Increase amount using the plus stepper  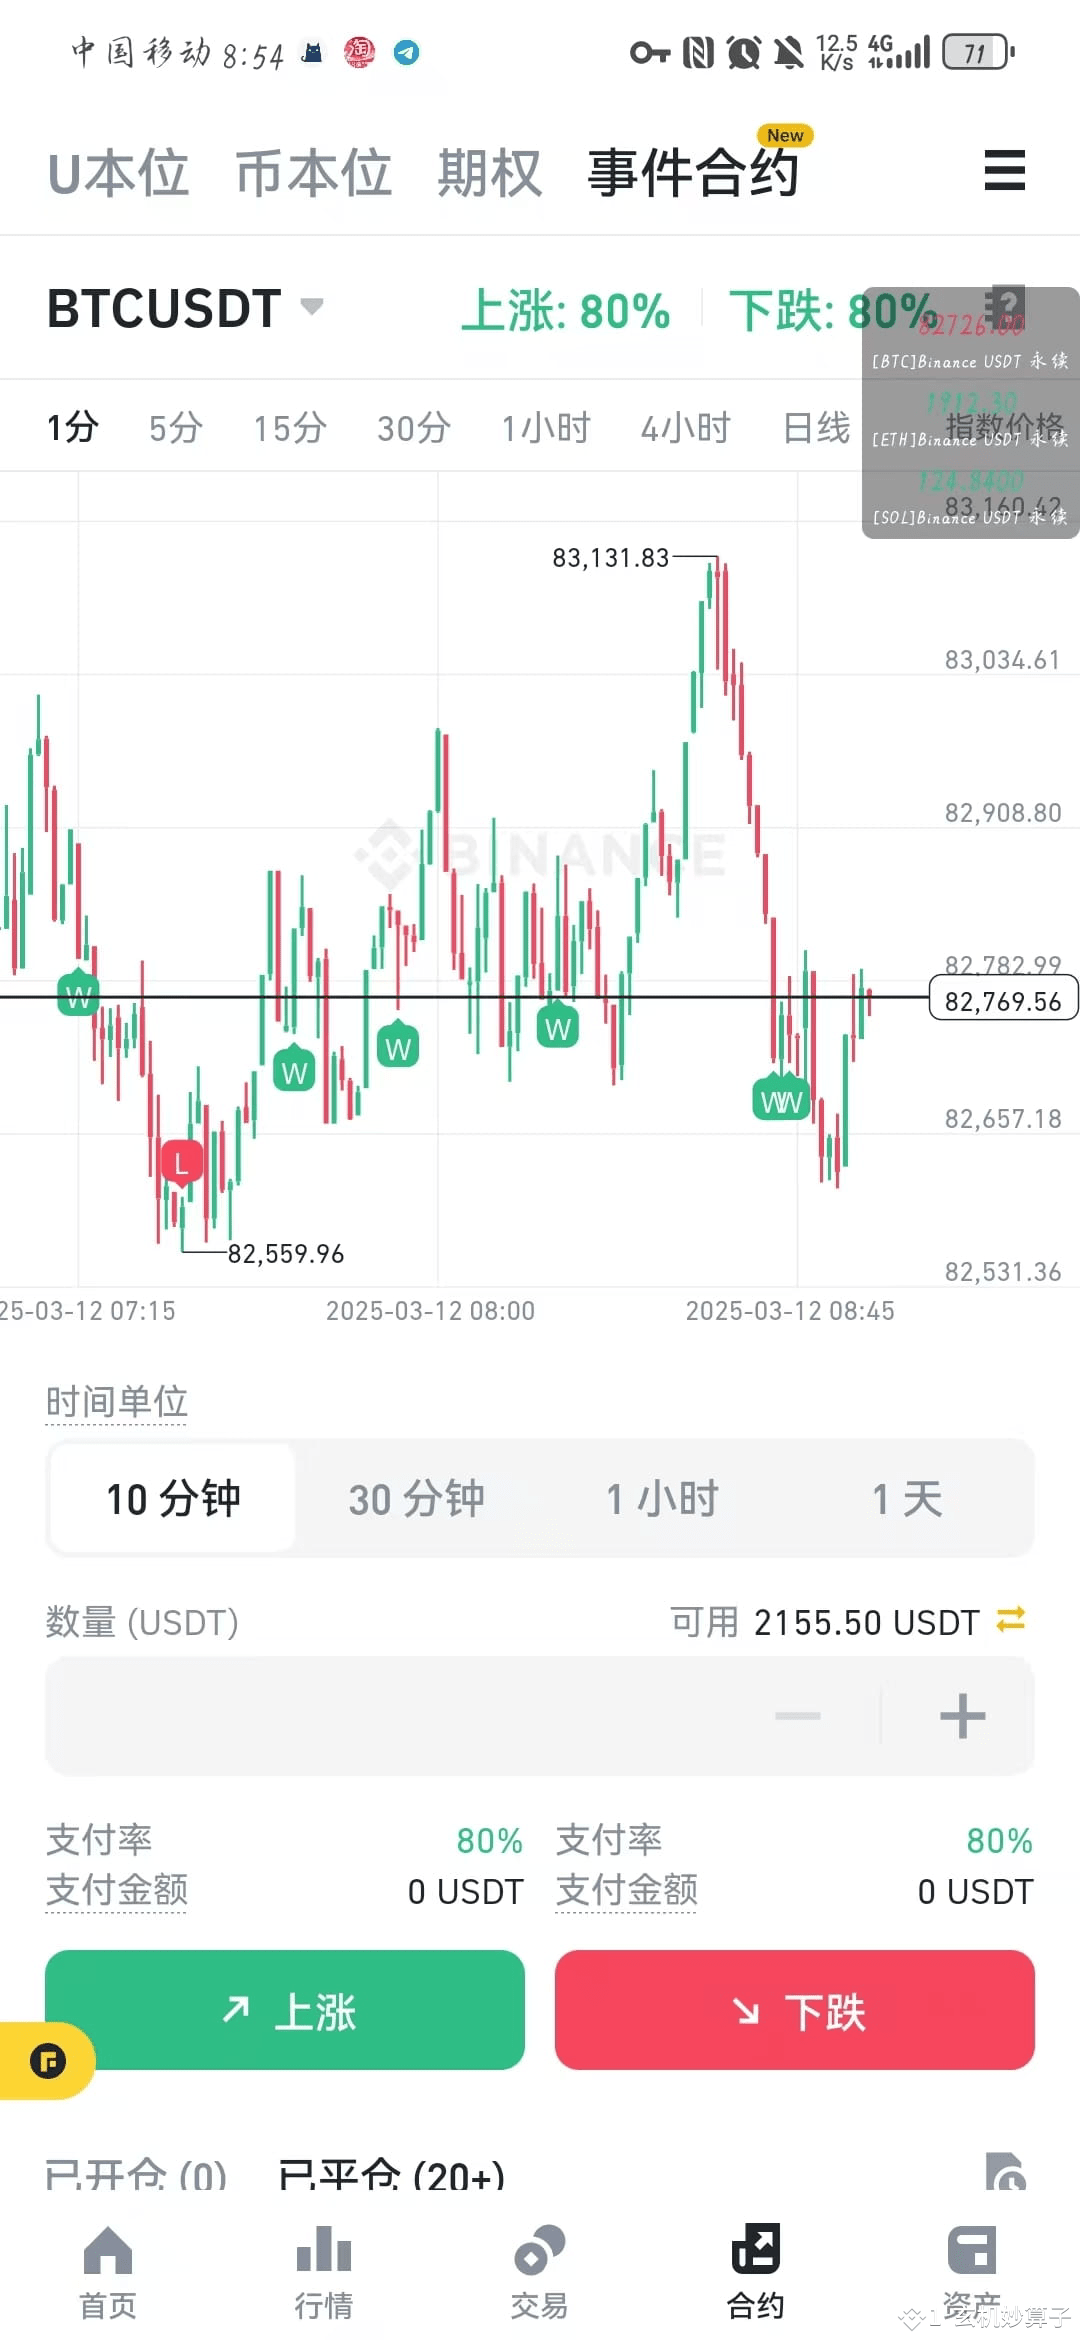(961, 1716)
